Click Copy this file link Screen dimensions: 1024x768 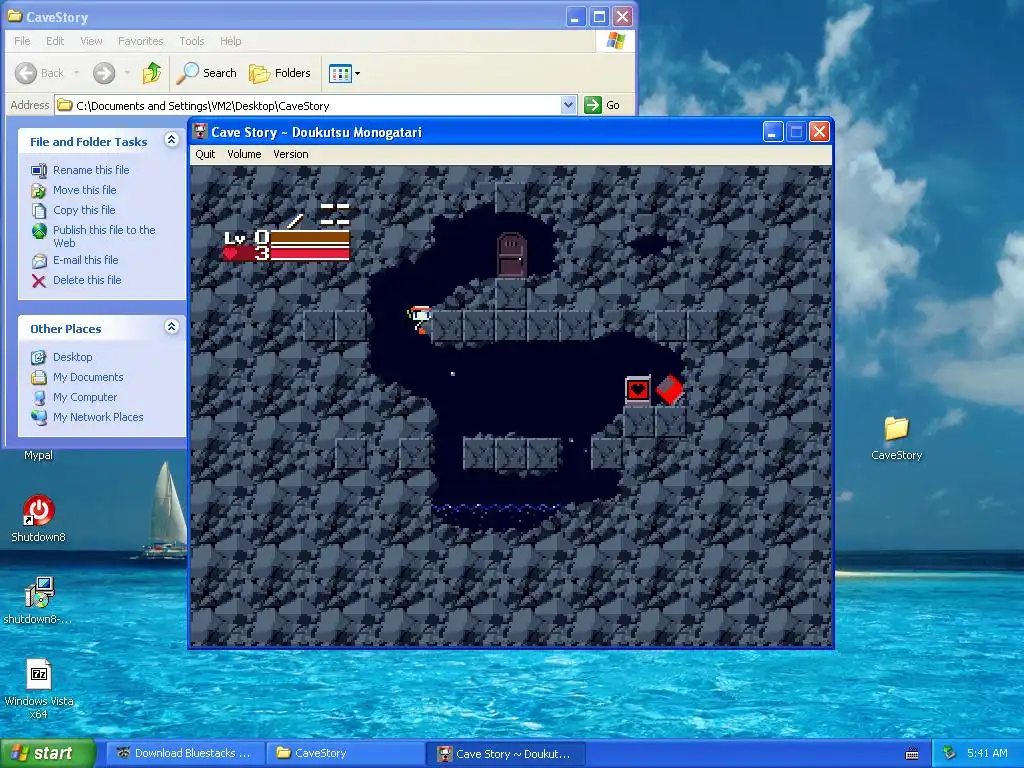click(x=84, y=210)
